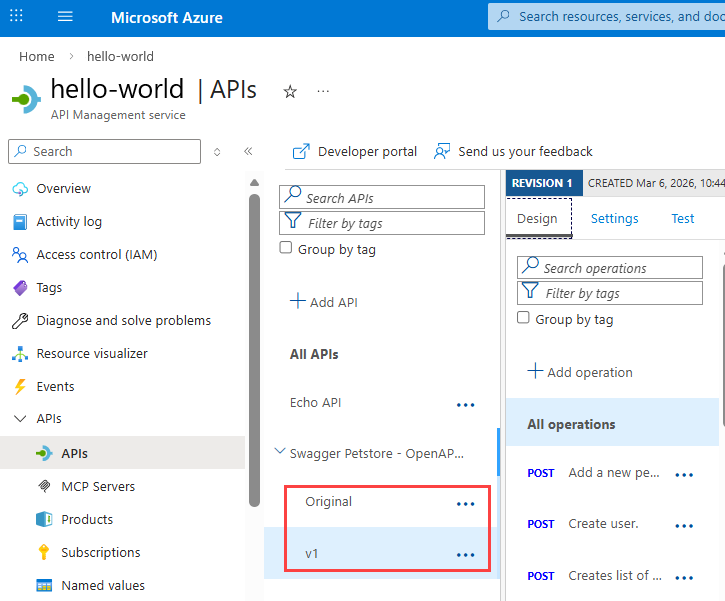Click the hello-world API Management service icon
The image size is (725, 601).
26,99
